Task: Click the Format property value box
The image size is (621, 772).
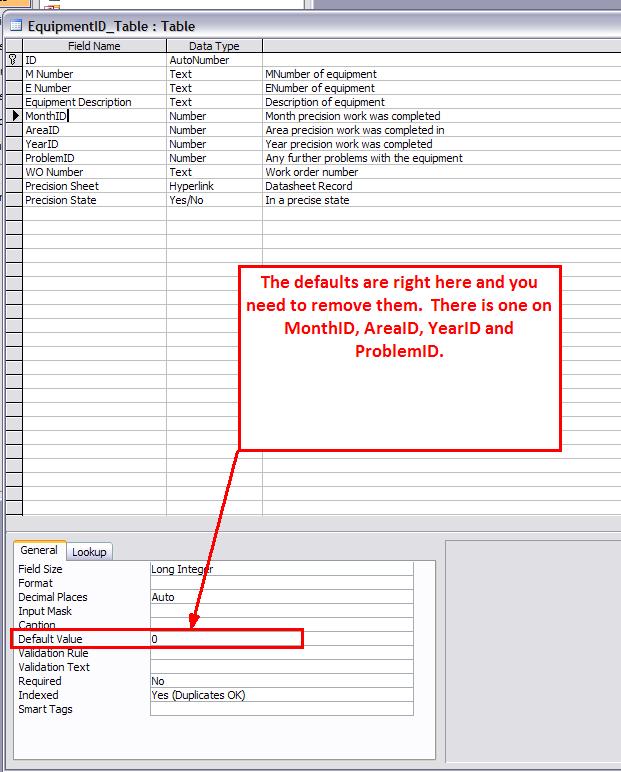Action: coord(282,583)
